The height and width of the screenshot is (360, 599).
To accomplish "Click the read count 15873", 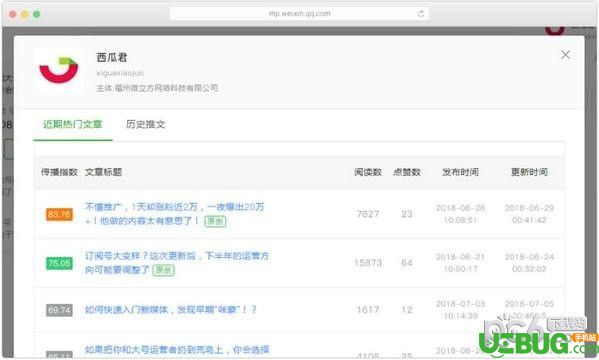I will 368,263.
